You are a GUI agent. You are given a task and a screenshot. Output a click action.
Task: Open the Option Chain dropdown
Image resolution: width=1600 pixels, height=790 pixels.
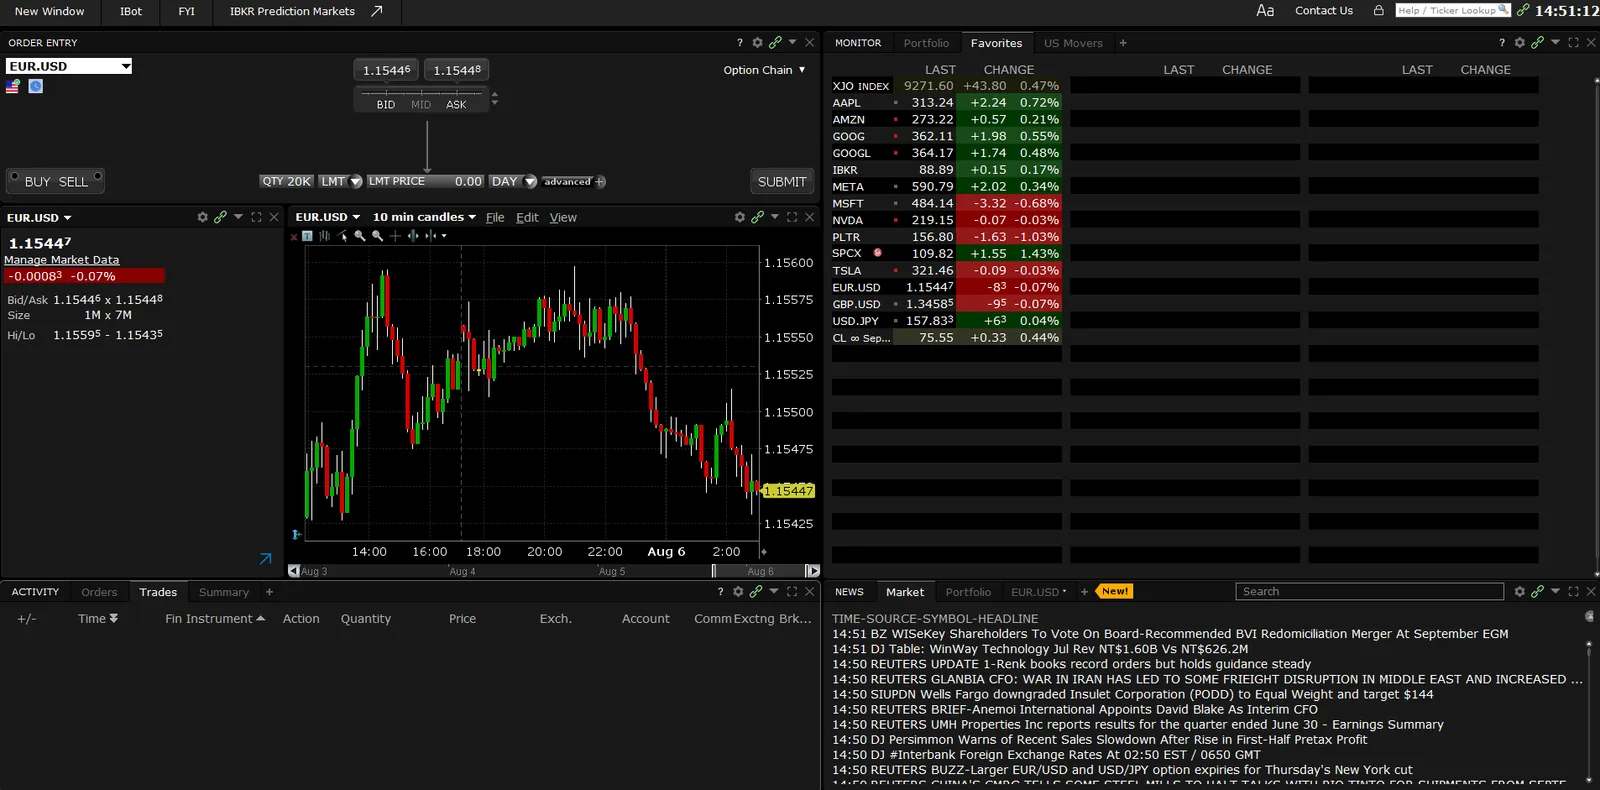coord(765,70)
